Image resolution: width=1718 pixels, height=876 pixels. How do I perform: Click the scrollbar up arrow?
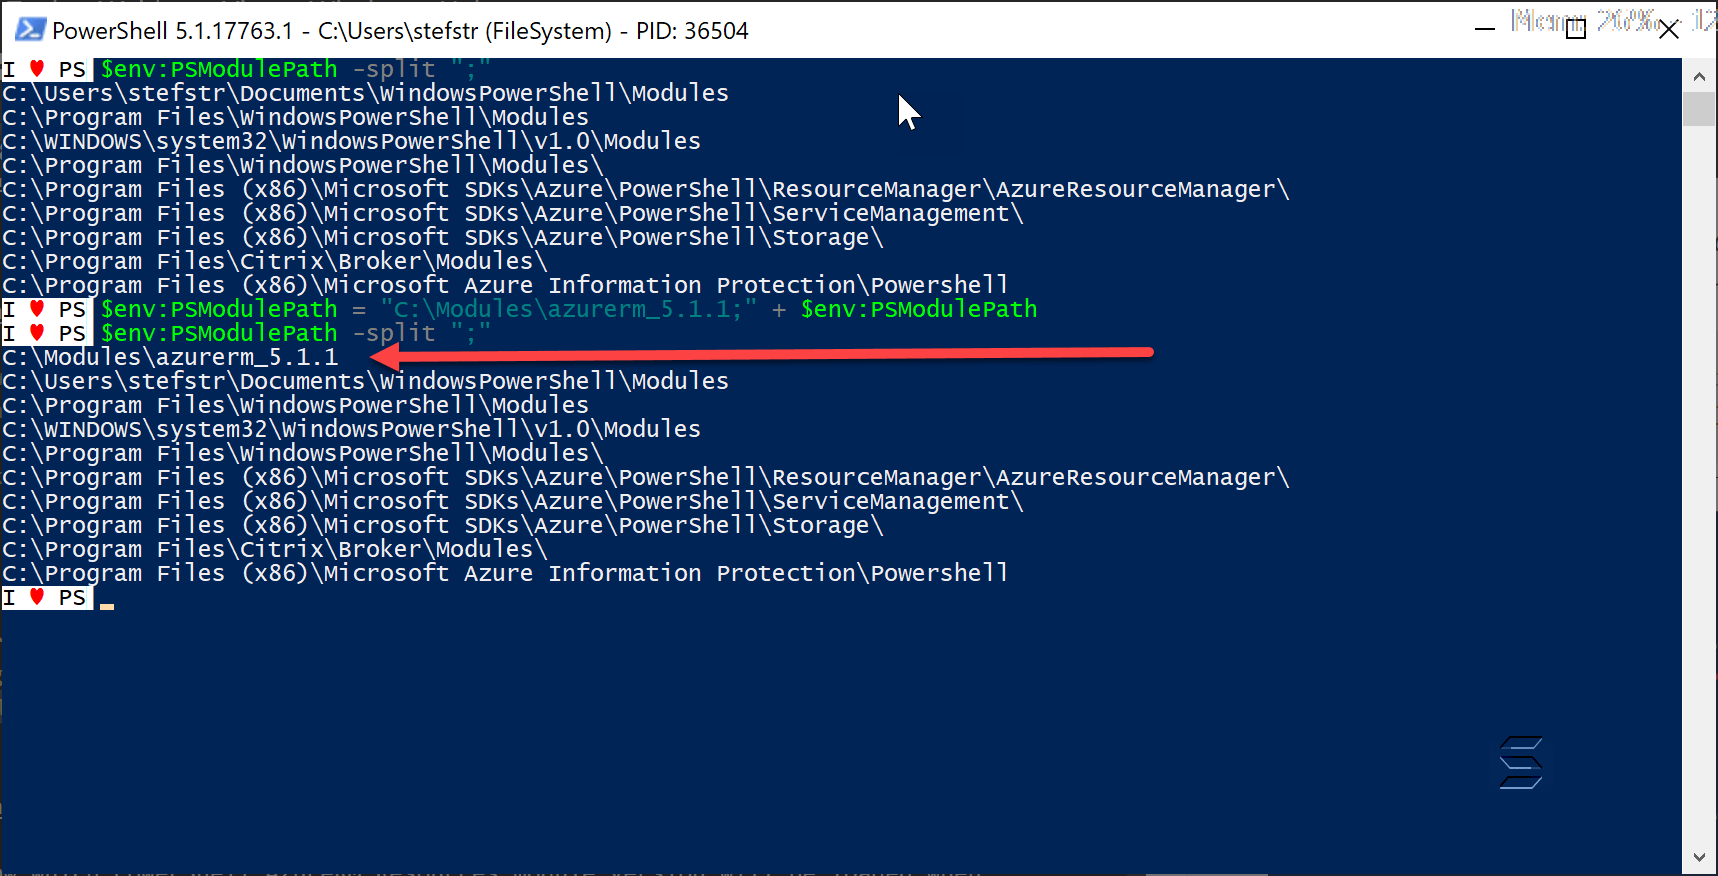tap(1700, 75)
